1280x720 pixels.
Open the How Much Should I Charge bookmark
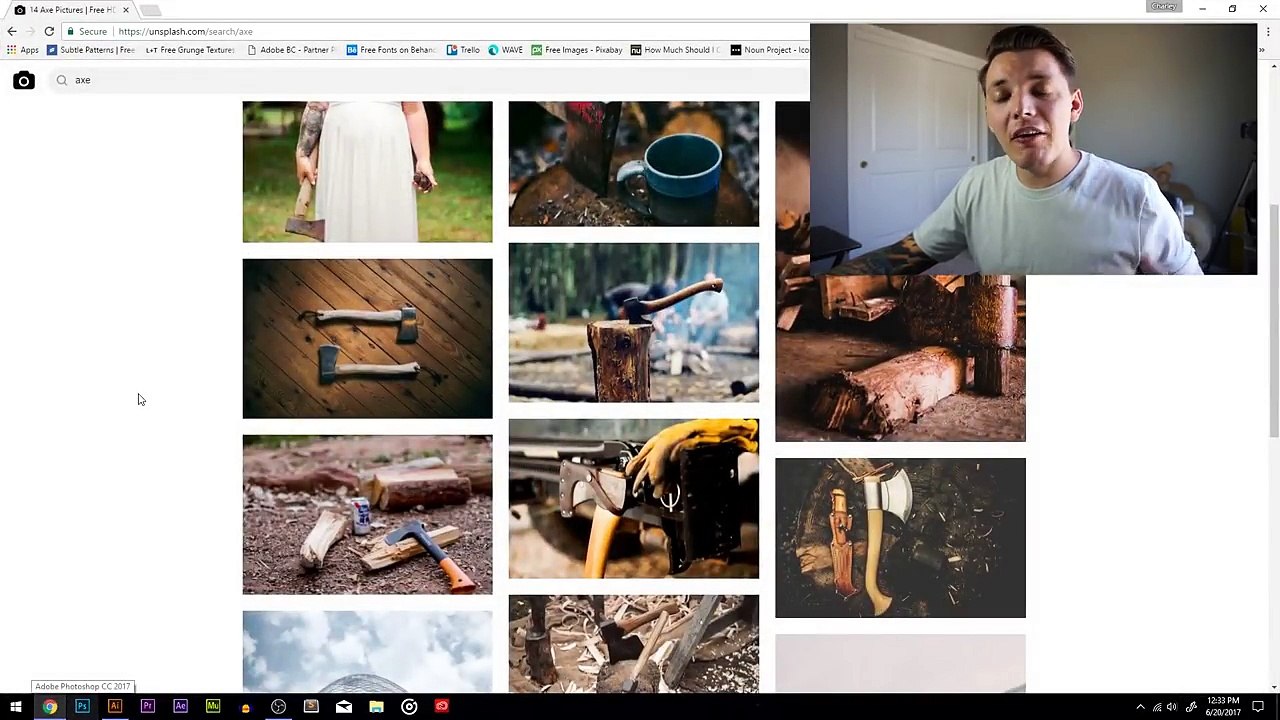tap(675, 50)
